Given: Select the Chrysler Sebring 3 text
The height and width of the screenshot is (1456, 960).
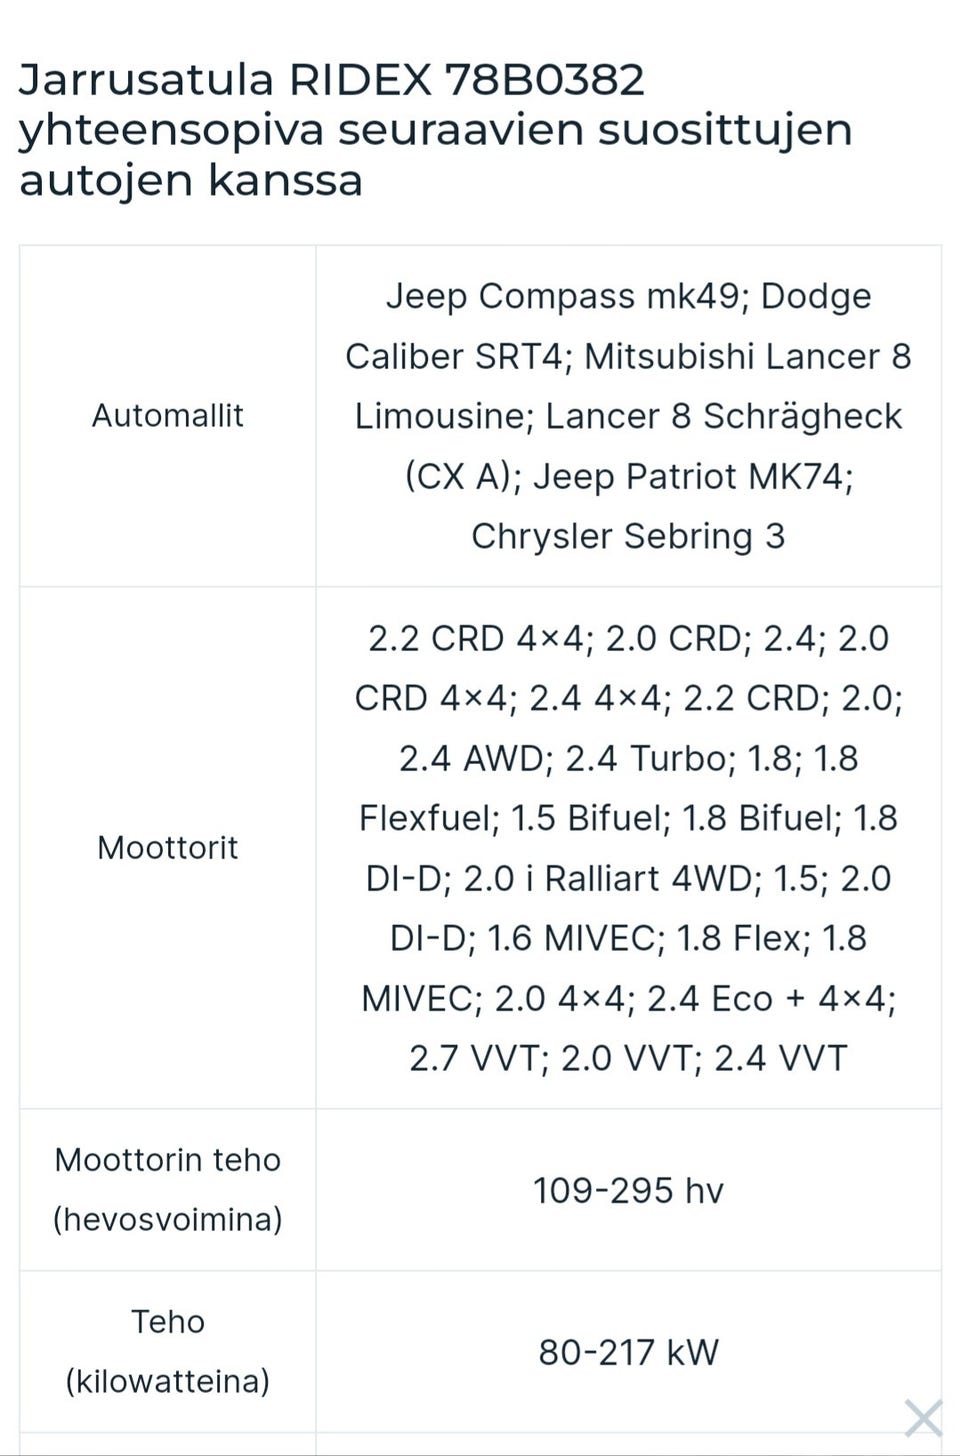Looking at the screenshot, I should (x=628, y=537).
